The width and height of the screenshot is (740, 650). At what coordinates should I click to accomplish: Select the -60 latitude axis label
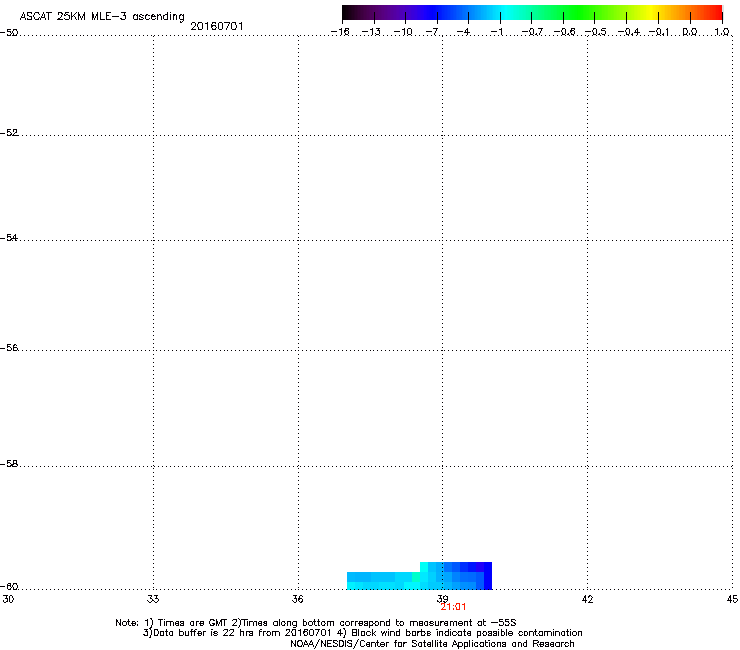pyautogui.click(x=9, y=587)
